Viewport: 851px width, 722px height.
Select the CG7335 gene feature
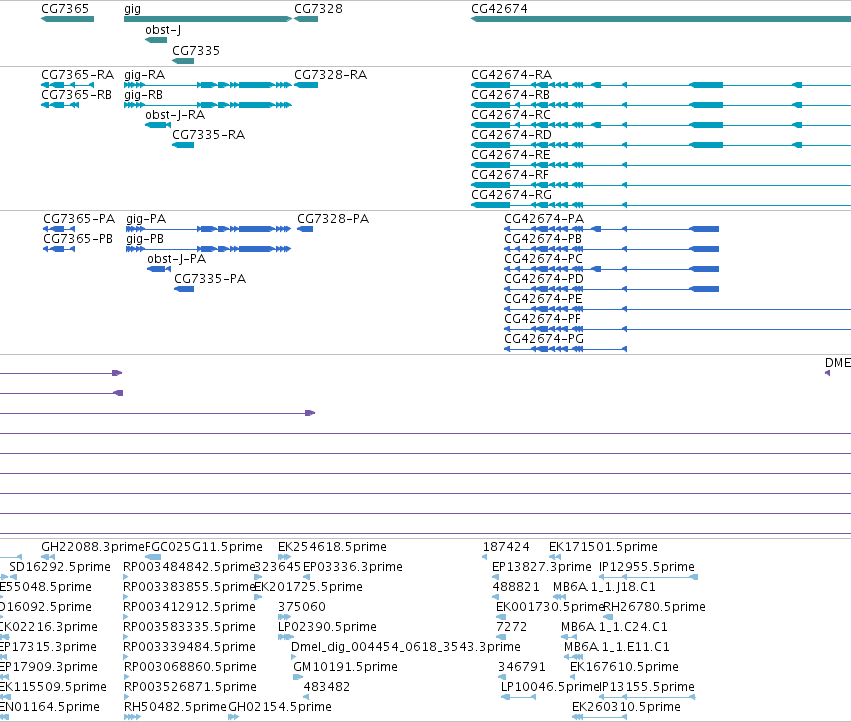coord(183,61)
